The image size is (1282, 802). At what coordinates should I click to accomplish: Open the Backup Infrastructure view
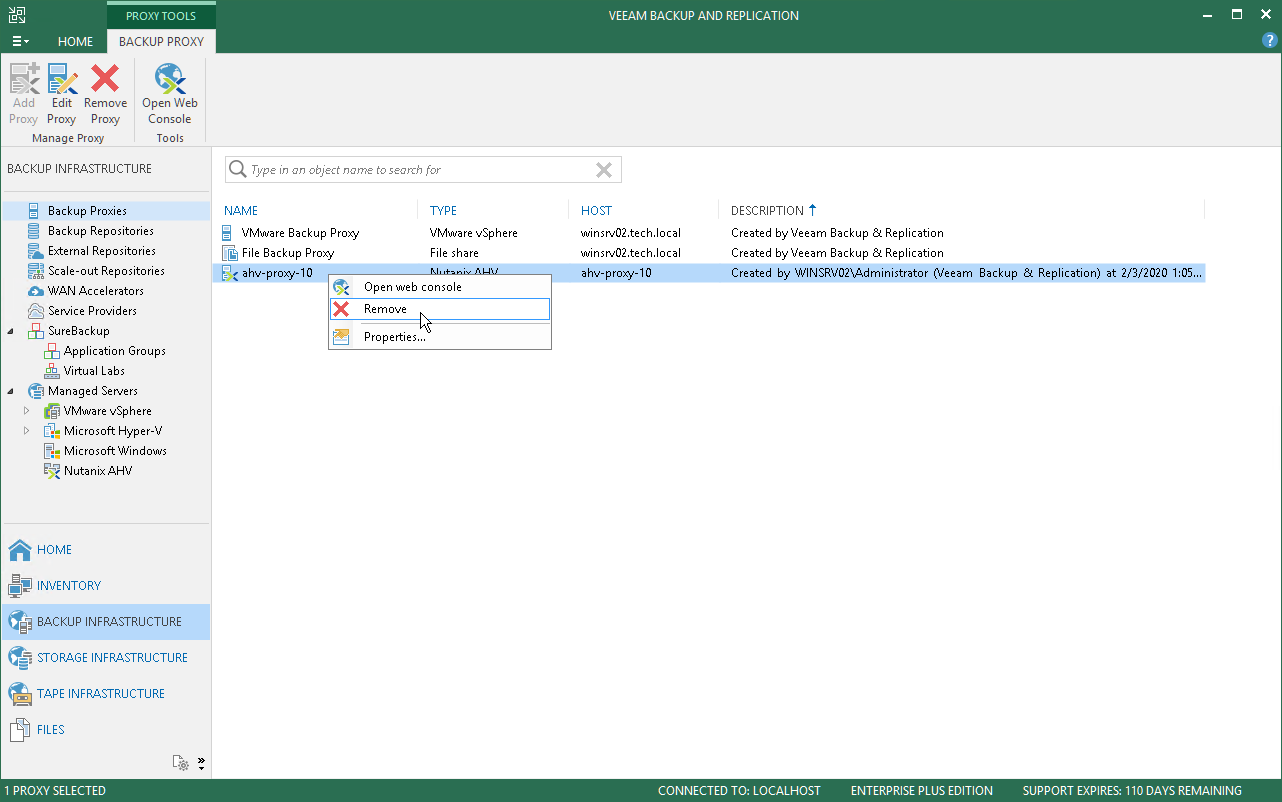tap(106, 622)
